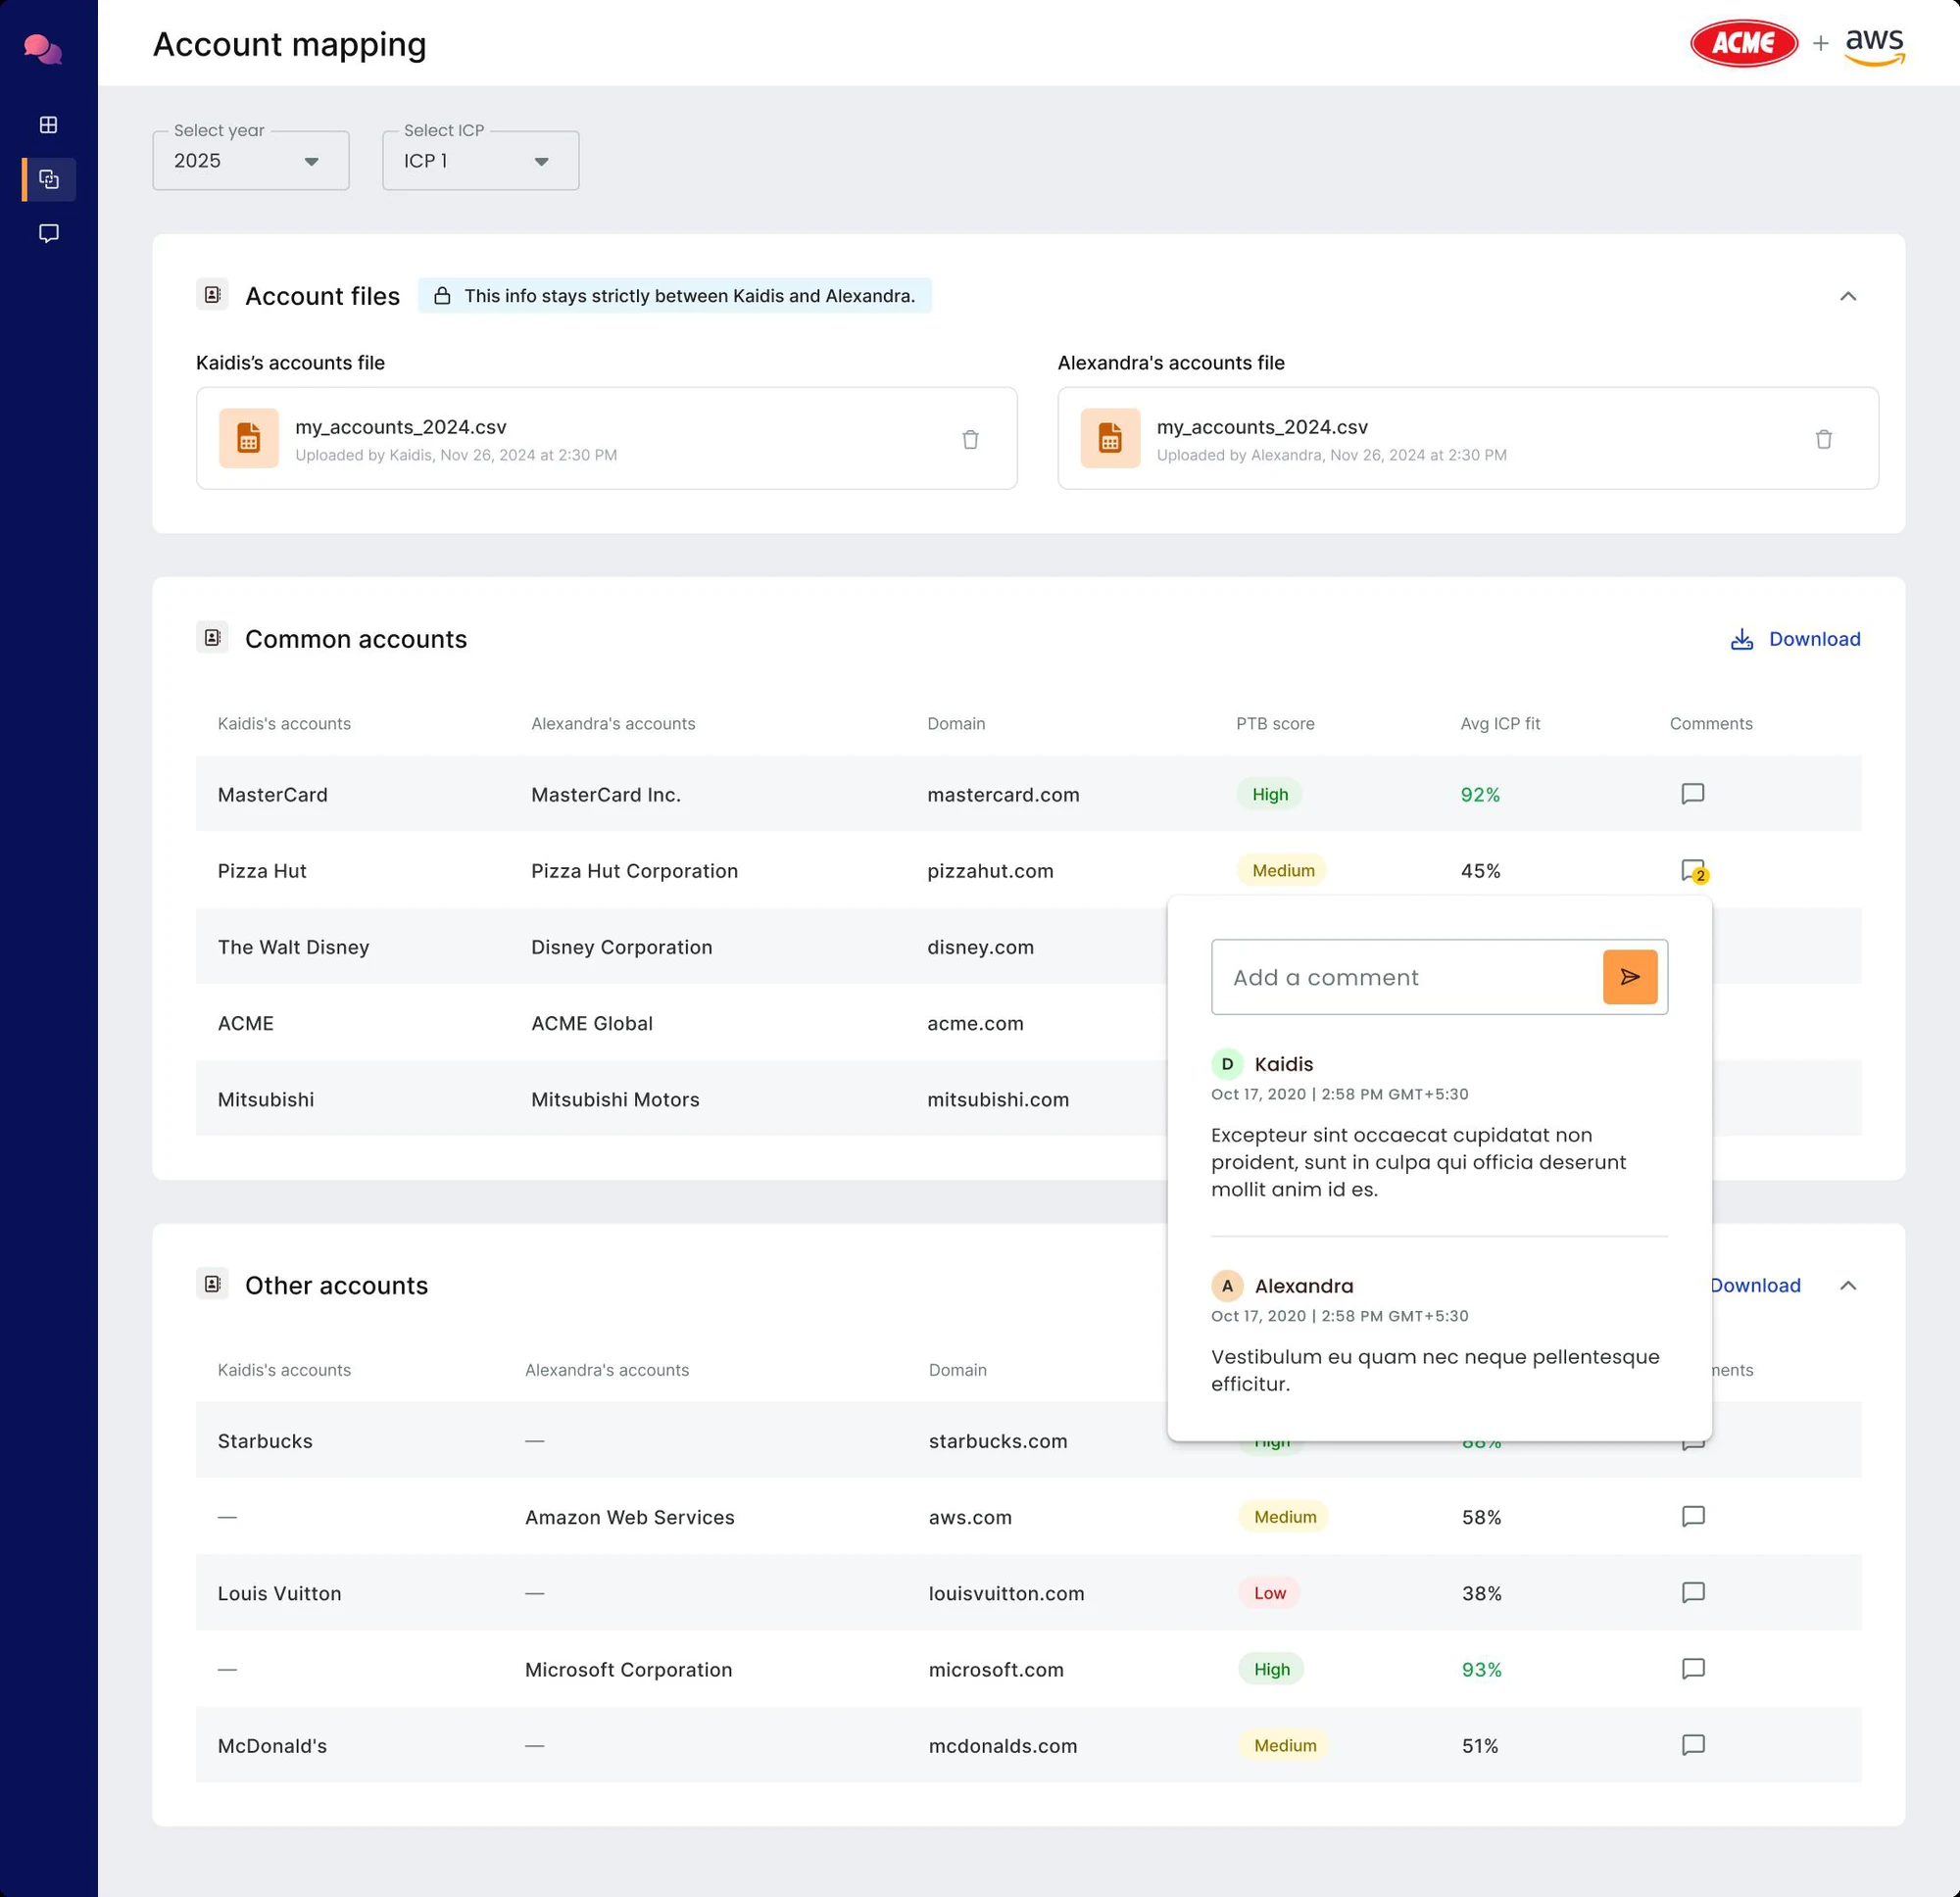The height and width of the screenshot is (1897, 1960).
Task: Select the account mapping sidebar icon
Action: coord(49,180)
